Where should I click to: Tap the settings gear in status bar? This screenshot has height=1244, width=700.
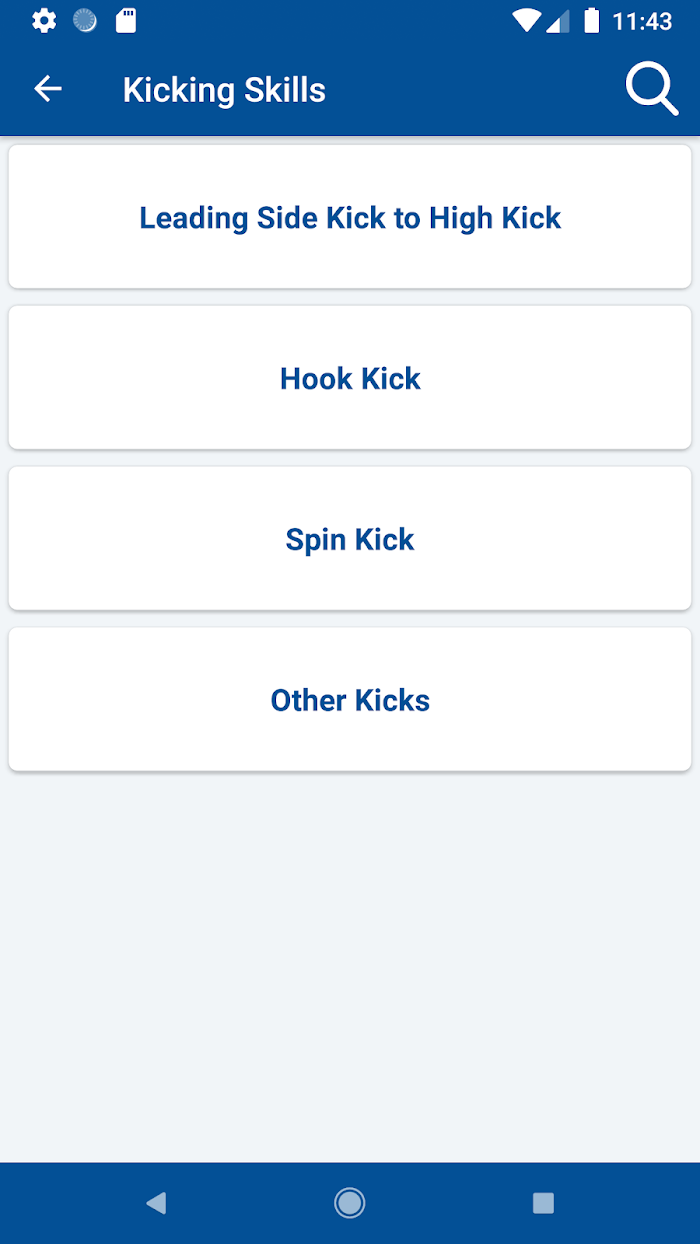coord(44,20)
